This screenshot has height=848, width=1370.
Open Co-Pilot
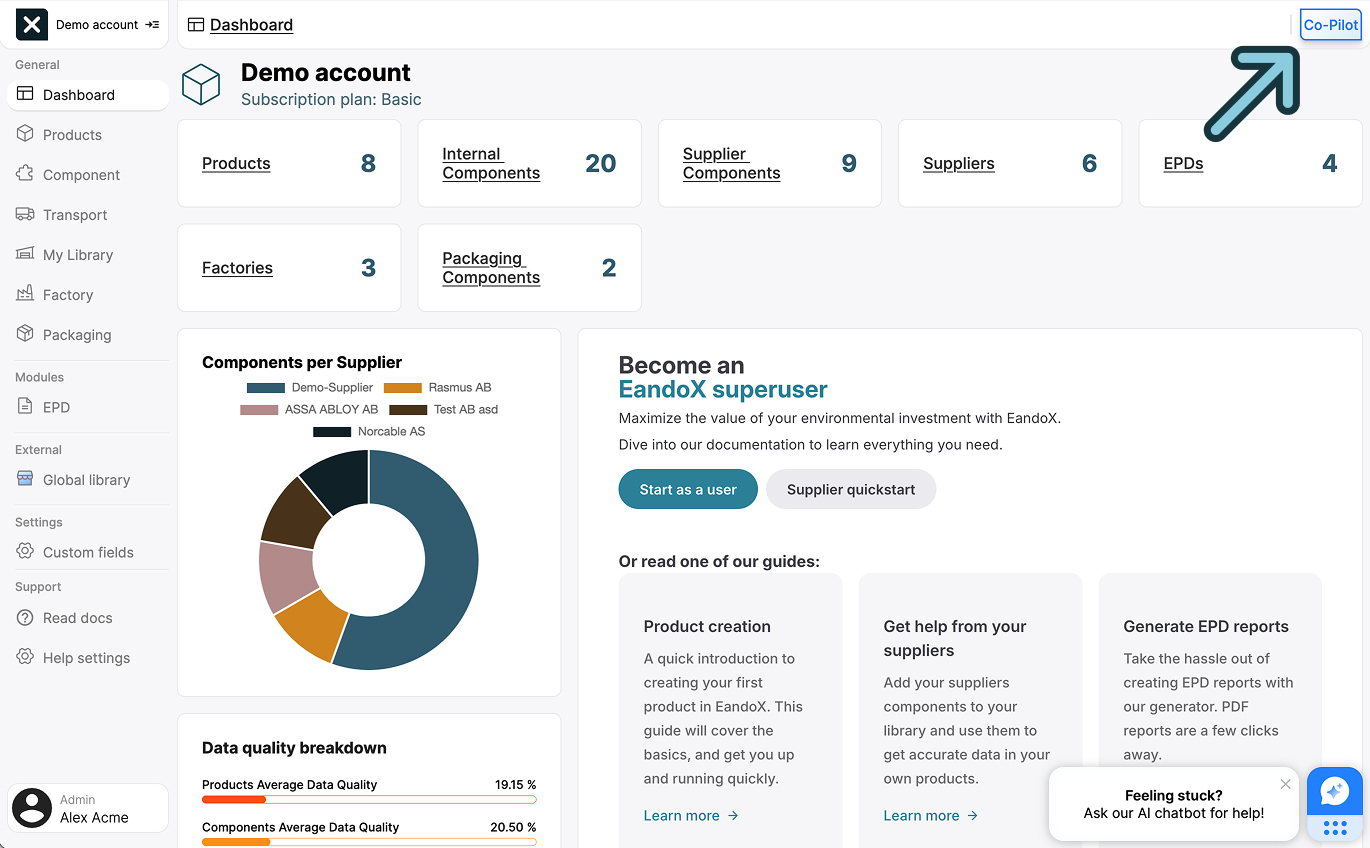(x=1330, y=24)
